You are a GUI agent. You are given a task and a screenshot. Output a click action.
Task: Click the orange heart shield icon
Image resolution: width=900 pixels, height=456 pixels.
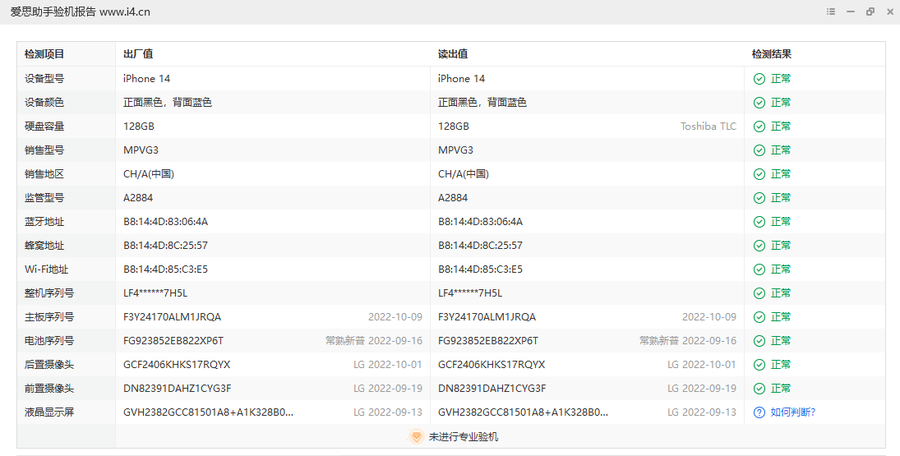[x=416, y=436]
